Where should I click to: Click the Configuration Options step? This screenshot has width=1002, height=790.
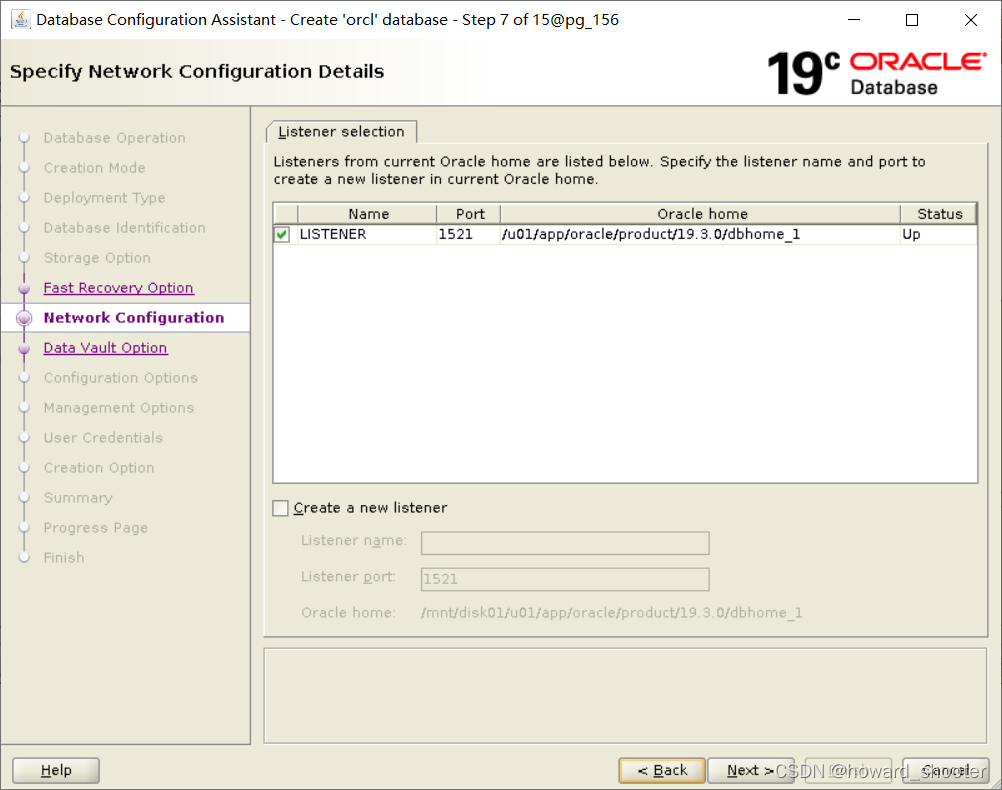click(x=121, y=378)
